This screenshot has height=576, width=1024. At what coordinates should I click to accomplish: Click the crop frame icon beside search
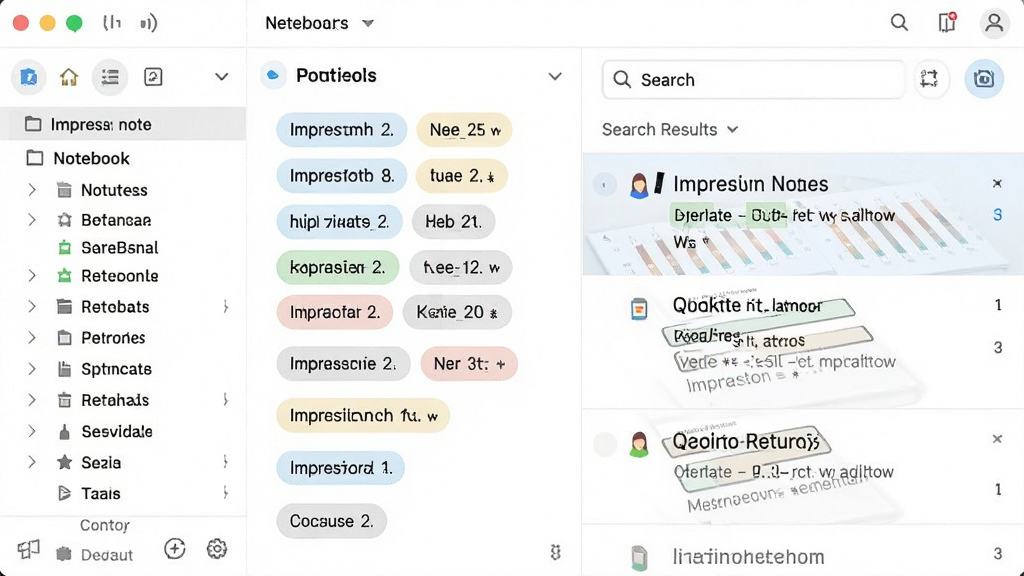click(929, 79)
